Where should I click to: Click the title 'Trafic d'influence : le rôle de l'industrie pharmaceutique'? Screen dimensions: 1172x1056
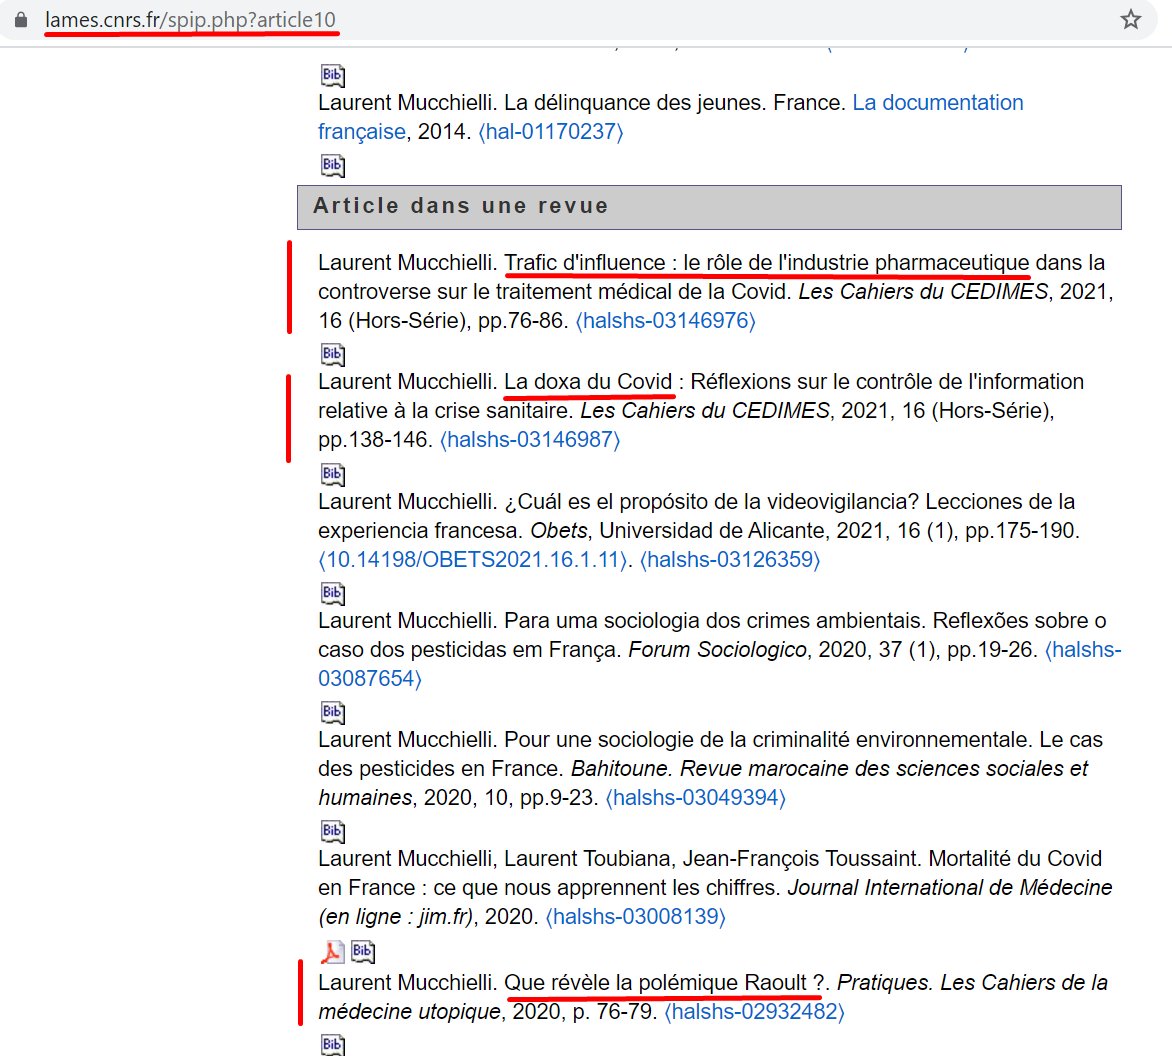(767, 263)
